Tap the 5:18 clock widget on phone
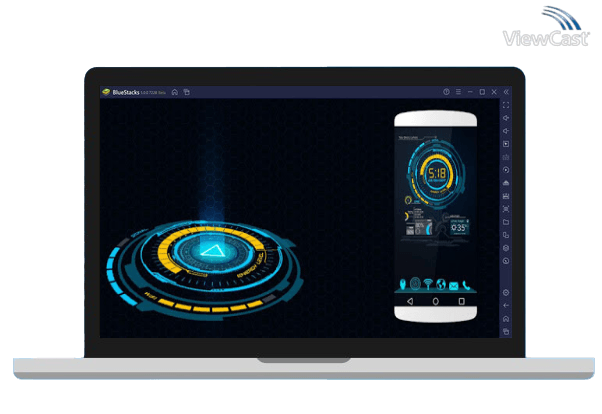602x414 pixels. pos(437,174)
